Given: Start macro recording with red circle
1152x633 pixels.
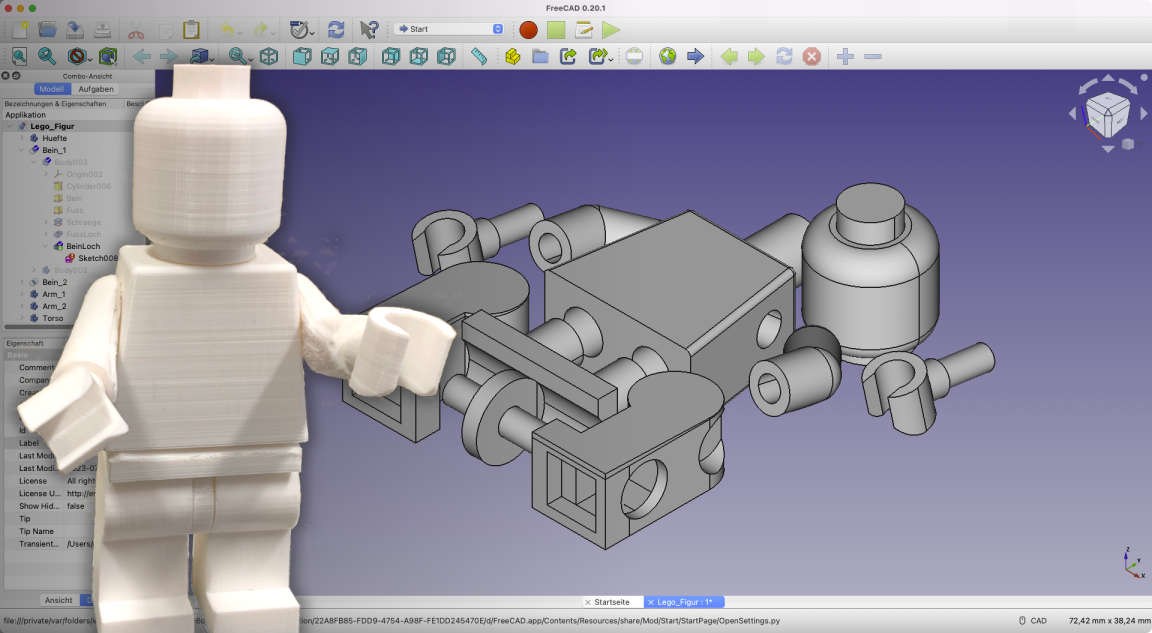Looking at the screenshot, I should 528,29.
